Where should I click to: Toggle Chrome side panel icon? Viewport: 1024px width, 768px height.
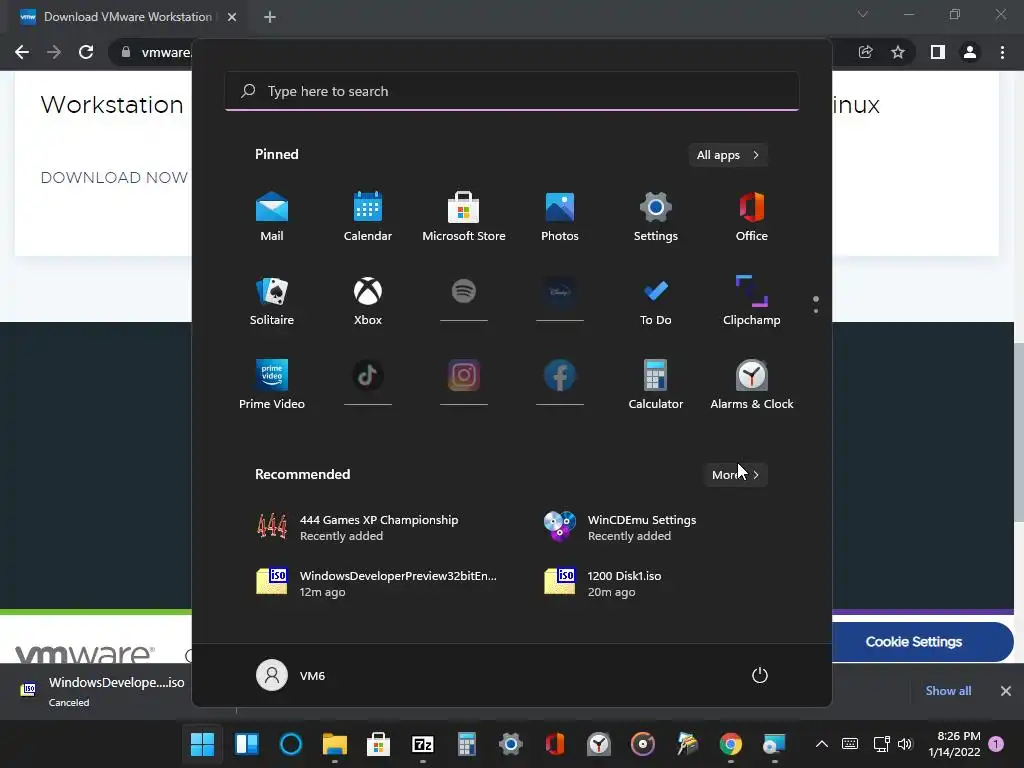(x=938, y=52)
